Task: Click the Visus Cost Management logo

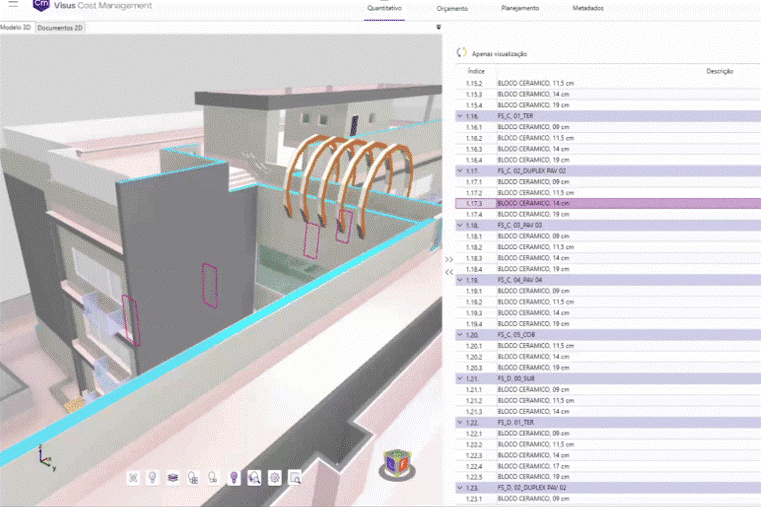Action: pos(42,5)
